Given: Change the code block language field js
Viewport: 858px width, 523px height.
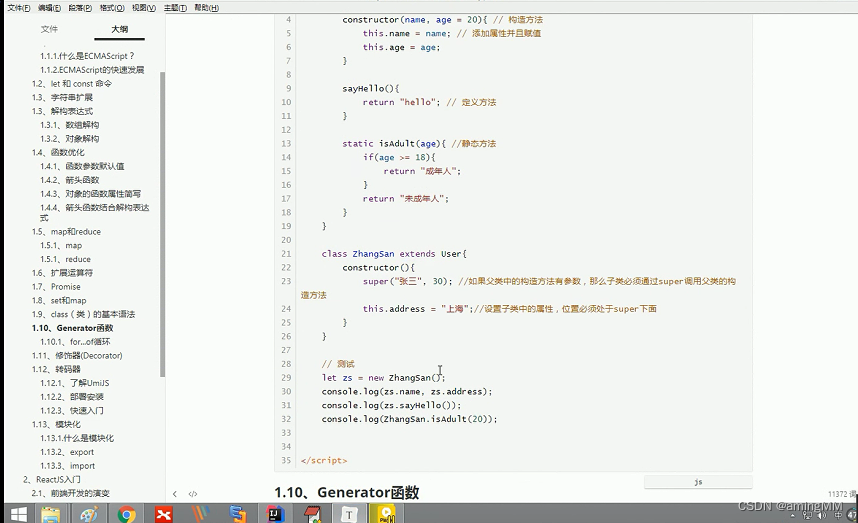Looking at the screenshot, I should [698, 482].
